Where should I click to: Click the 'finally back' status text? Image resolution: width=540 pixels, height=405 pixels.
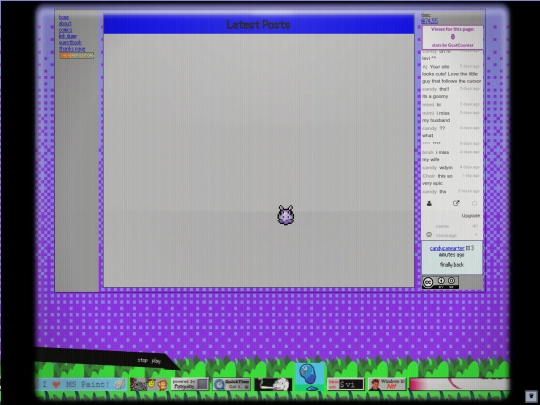click(x=452, y=264)
